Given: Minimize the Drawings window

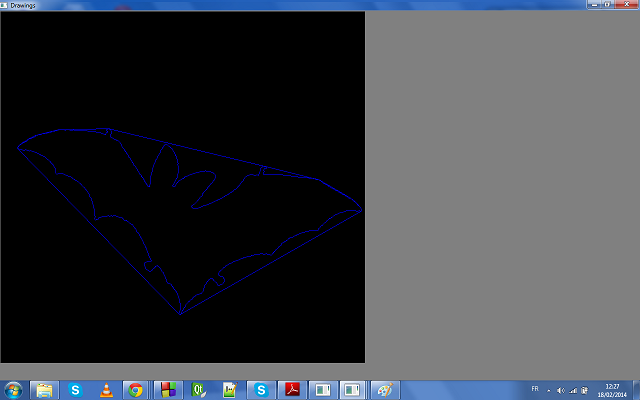Looking at the screenshot, I should pos(594,4).
